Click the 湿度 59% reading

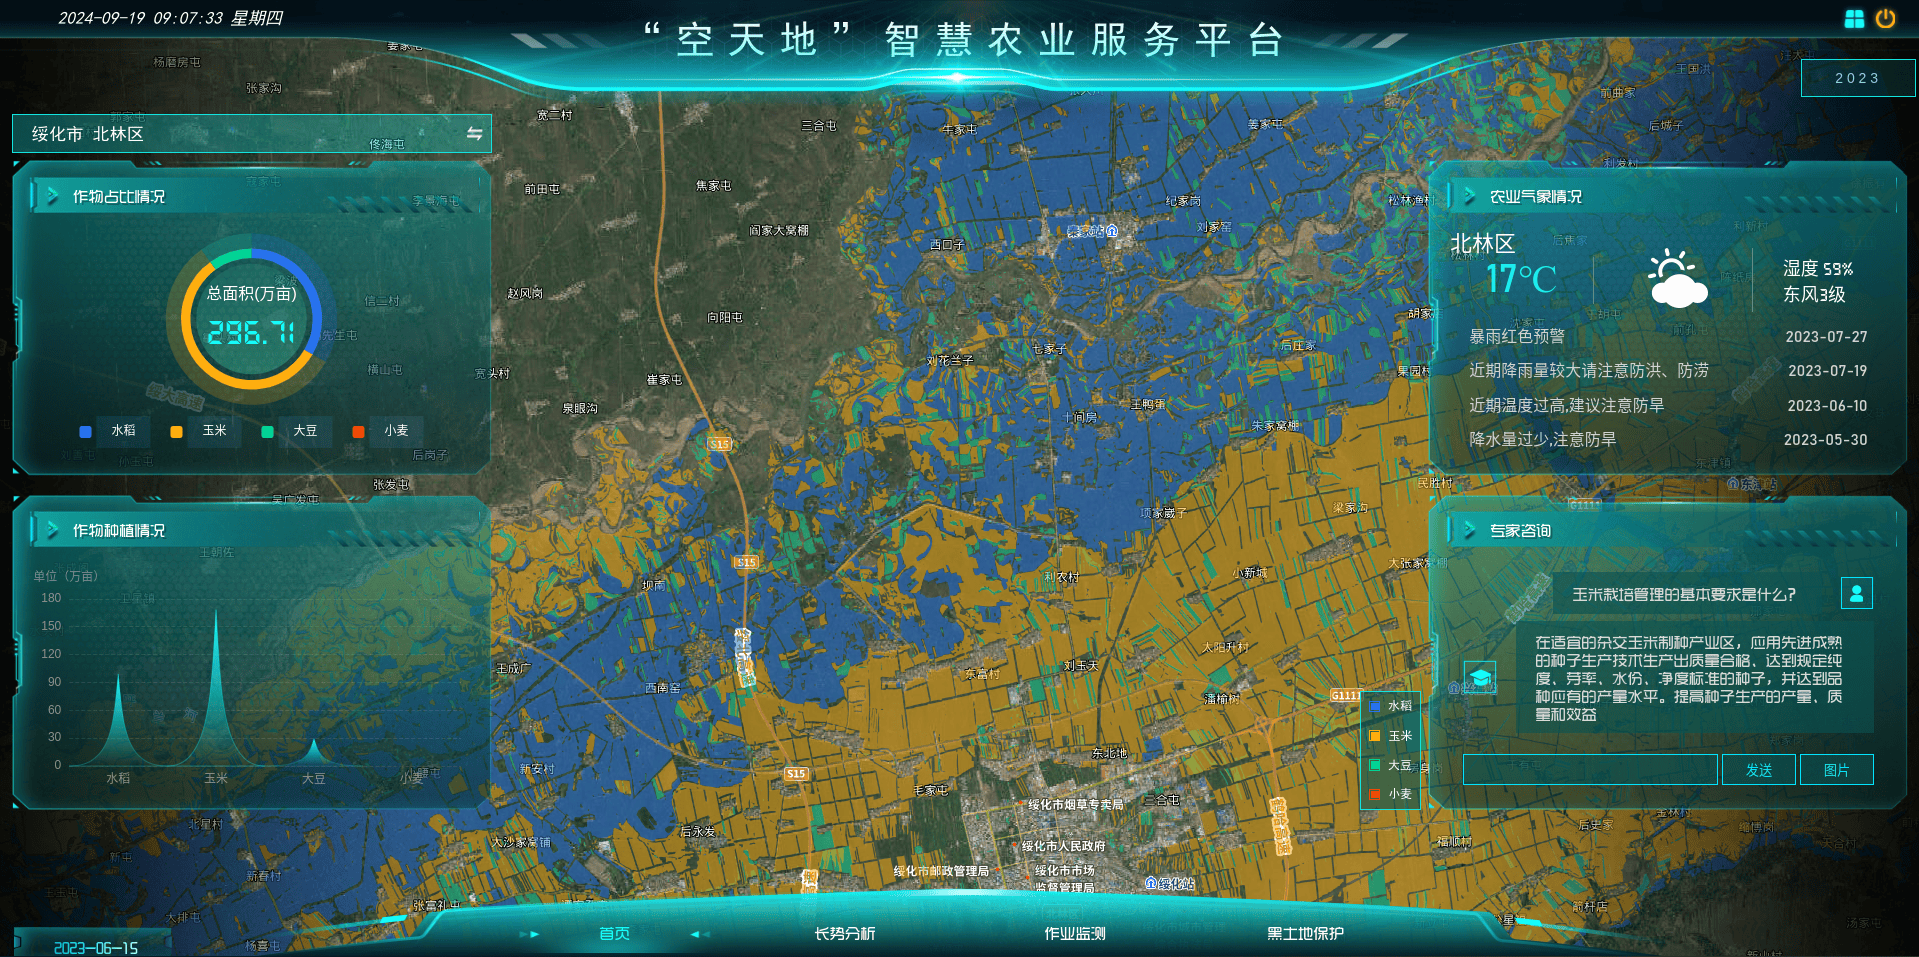(x=1818, y=268)
